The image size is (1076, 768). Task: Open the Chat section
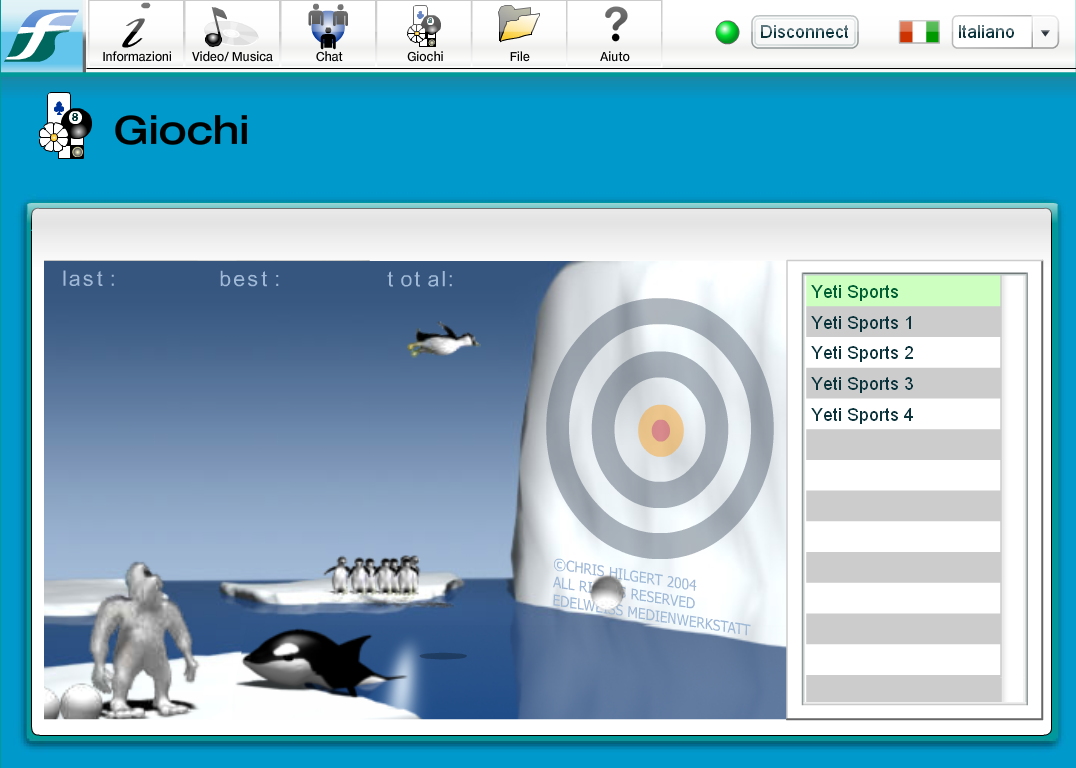coord(329,34)
